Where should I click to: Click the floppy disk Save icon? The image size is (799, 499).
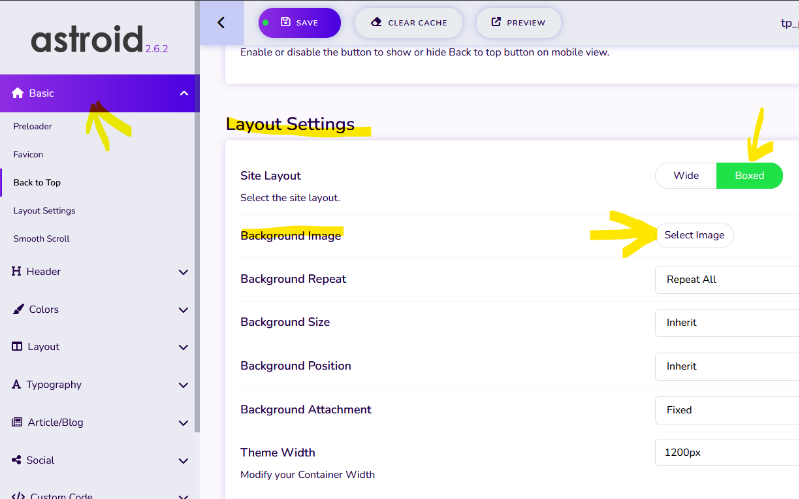click(285, 22)
